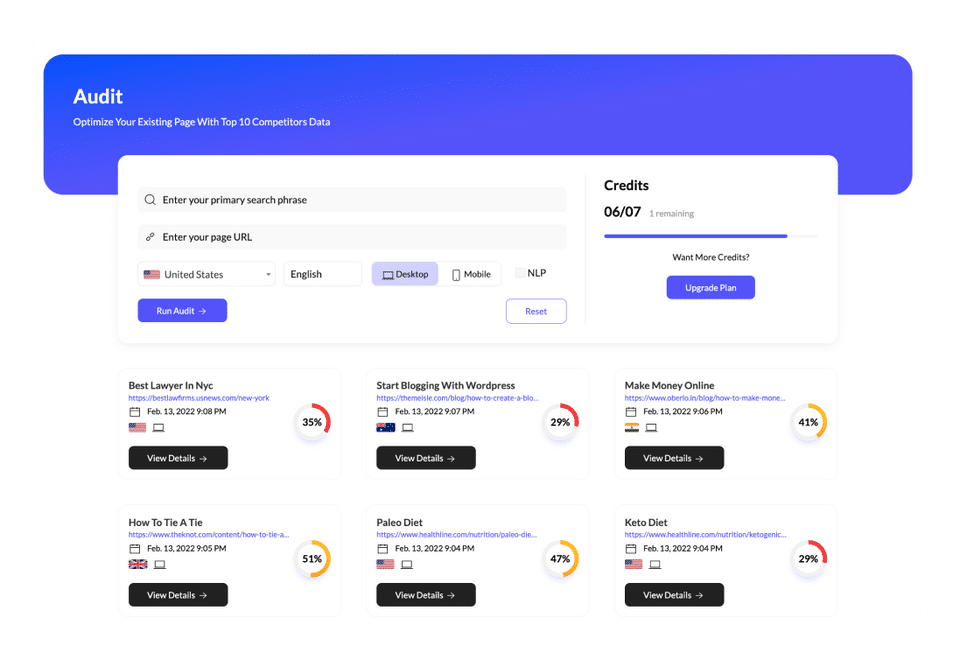The image size is (960, 661).
Task: Click UK flag on How To Tie A Tie card
Action: point(138,564)
